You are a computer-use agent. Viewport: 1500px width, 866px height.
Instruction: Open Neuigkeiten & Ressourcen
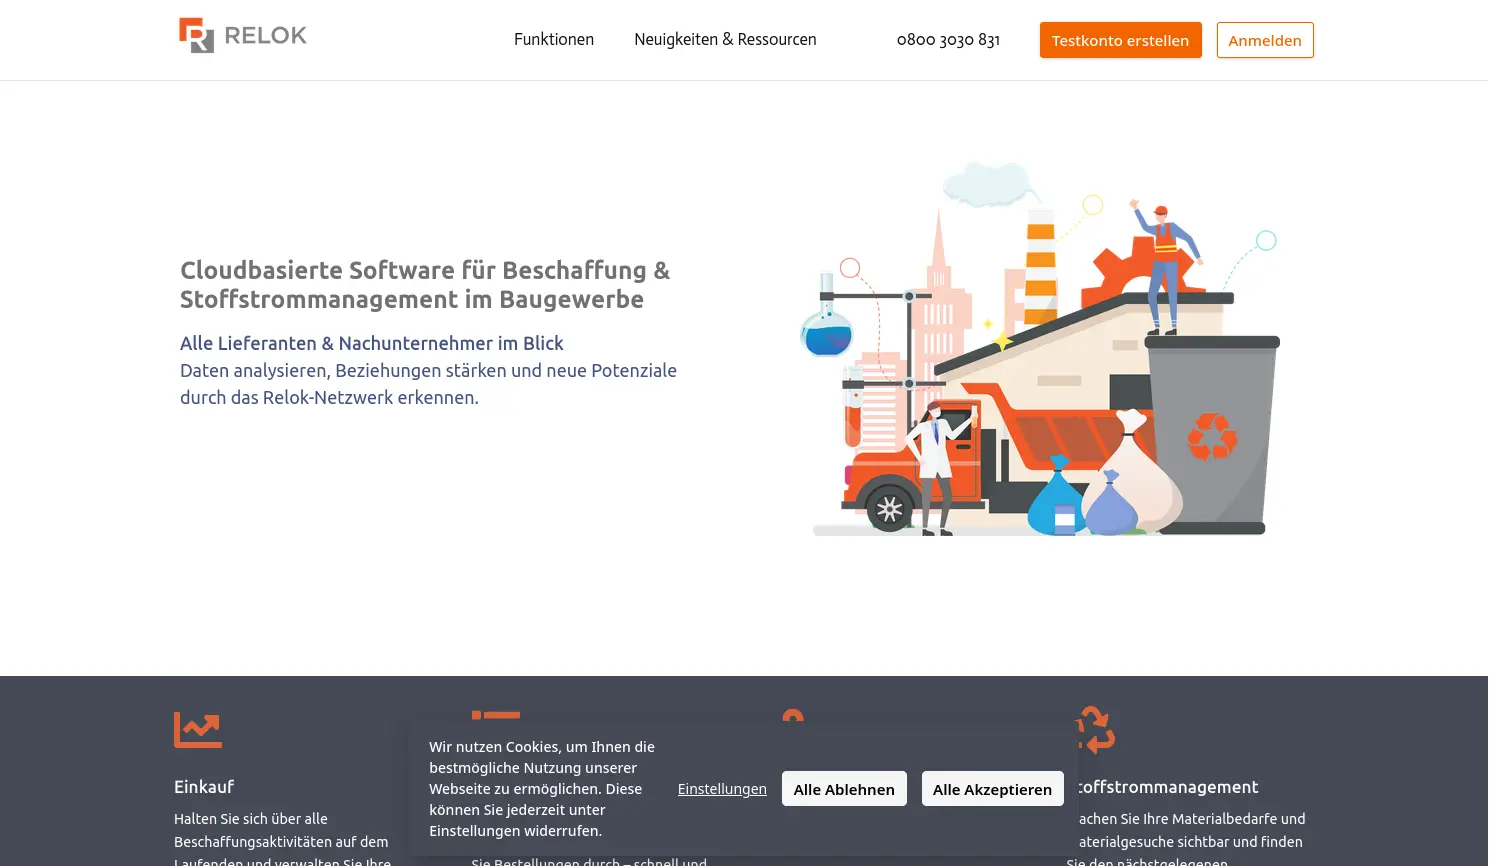[725, 40]
